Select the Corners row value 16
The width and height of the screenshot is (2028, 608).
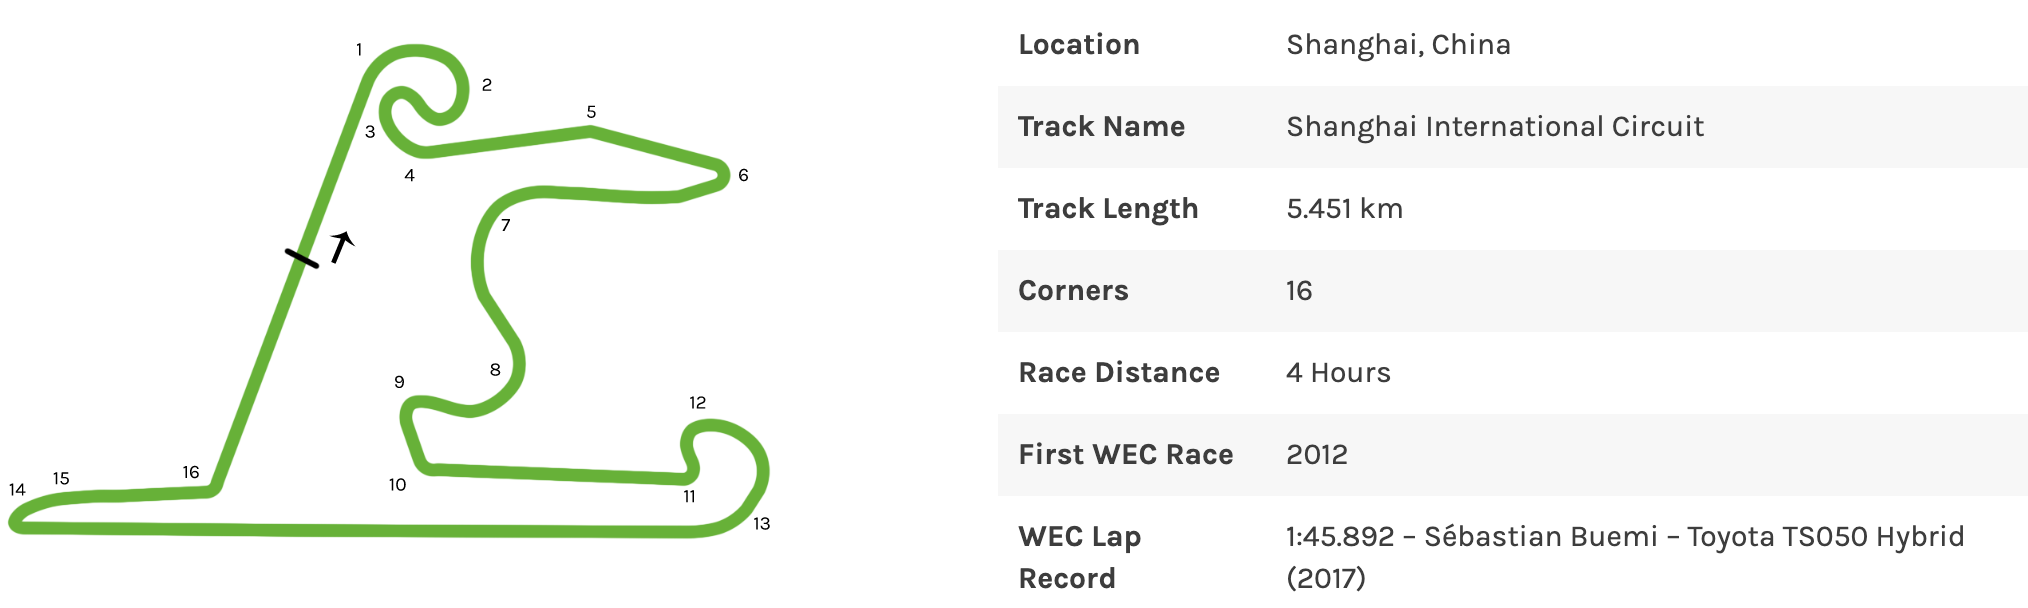pyautogui.click(x=1299, y=291)
